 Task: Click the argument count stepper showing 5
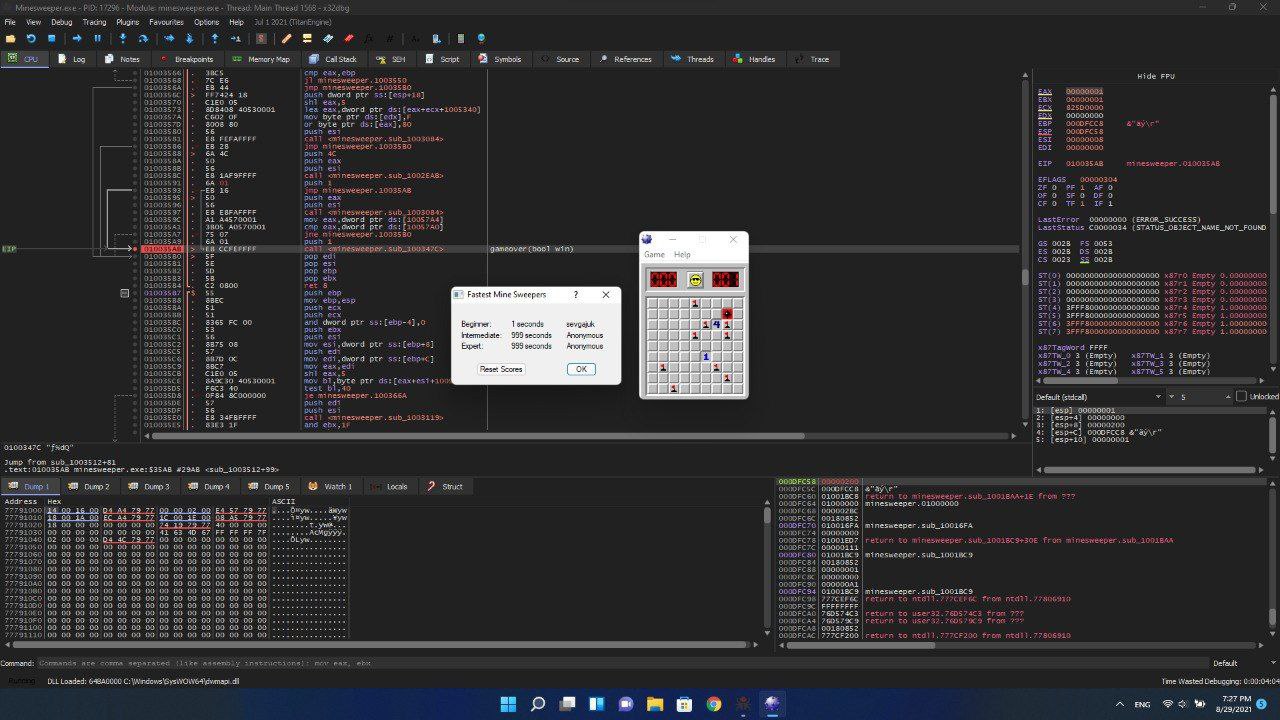1200,397
